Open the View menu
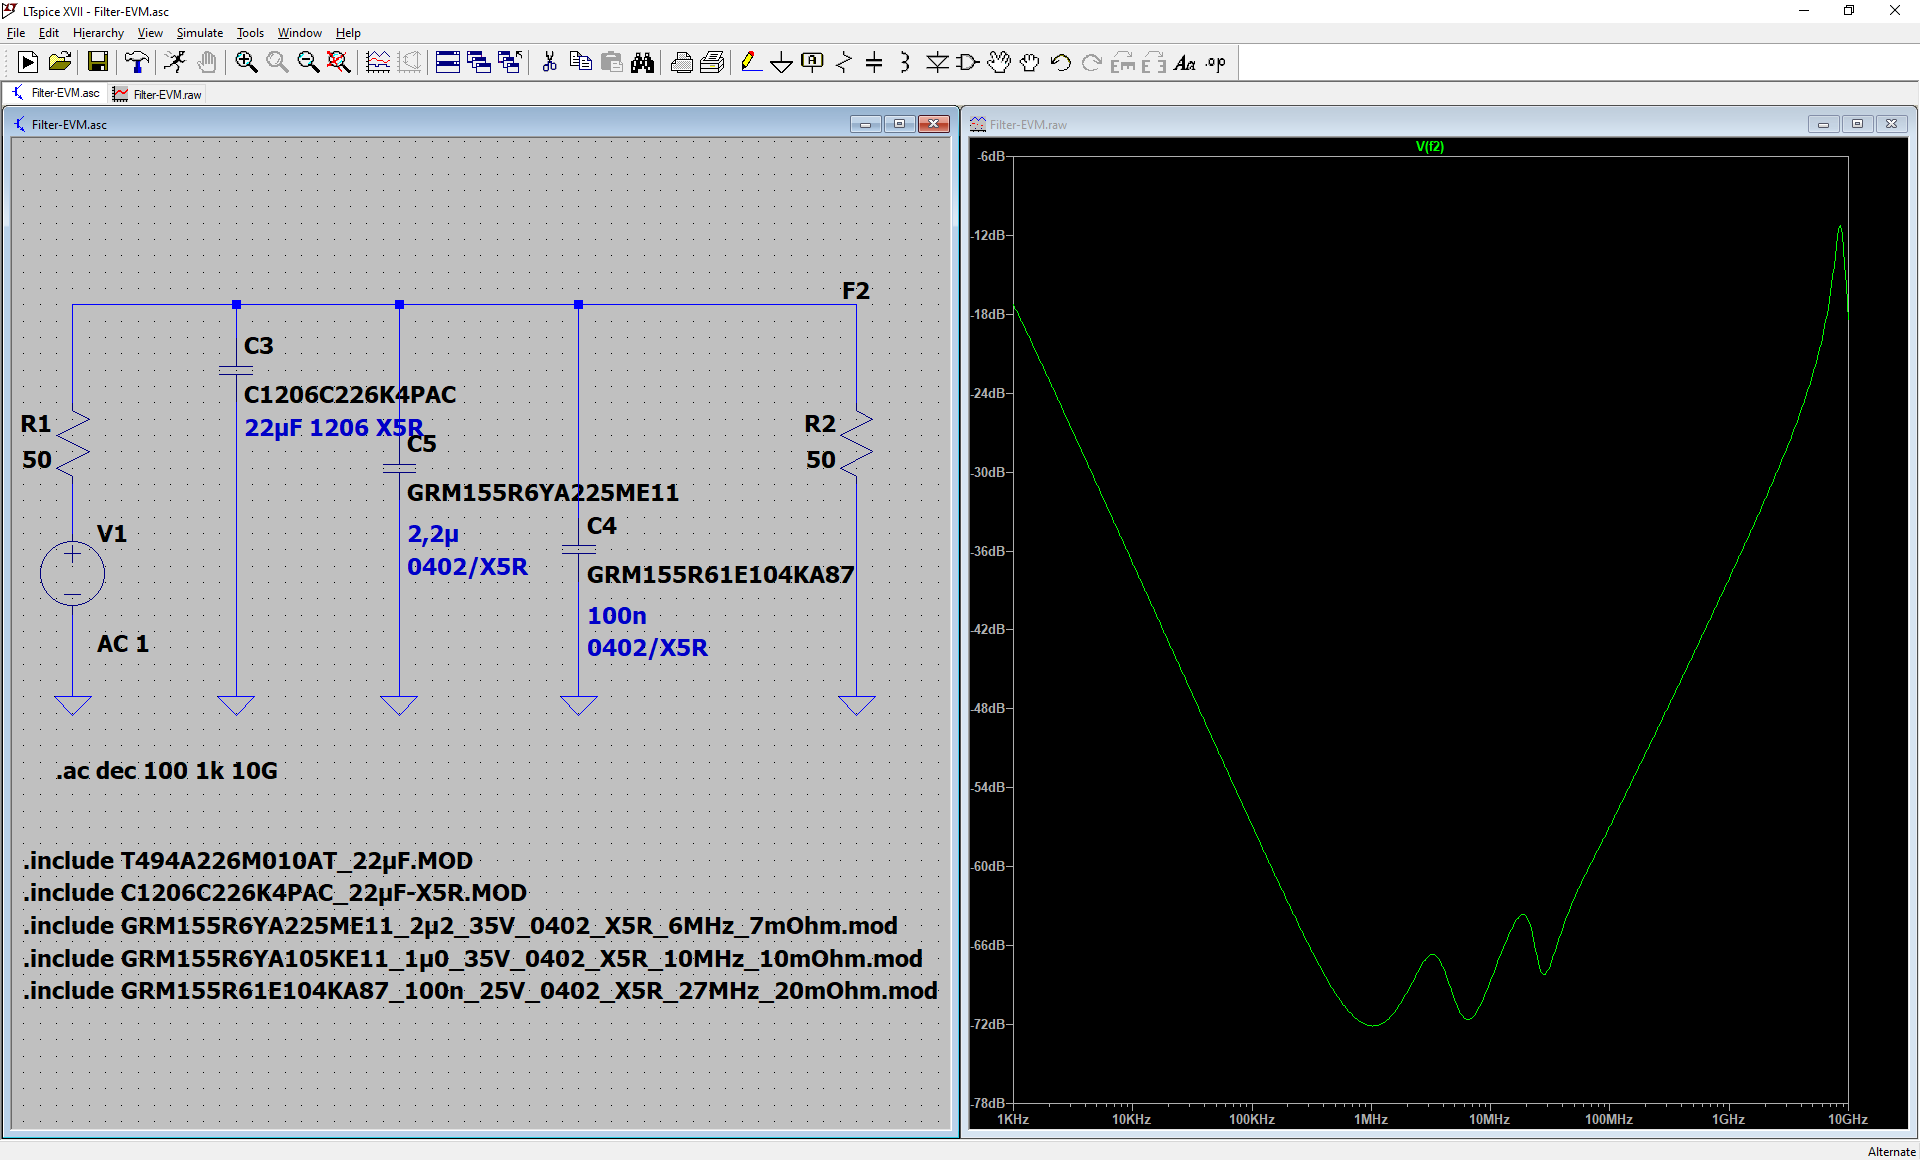This screenshot has height=1160, width=1920. point(150,33)
